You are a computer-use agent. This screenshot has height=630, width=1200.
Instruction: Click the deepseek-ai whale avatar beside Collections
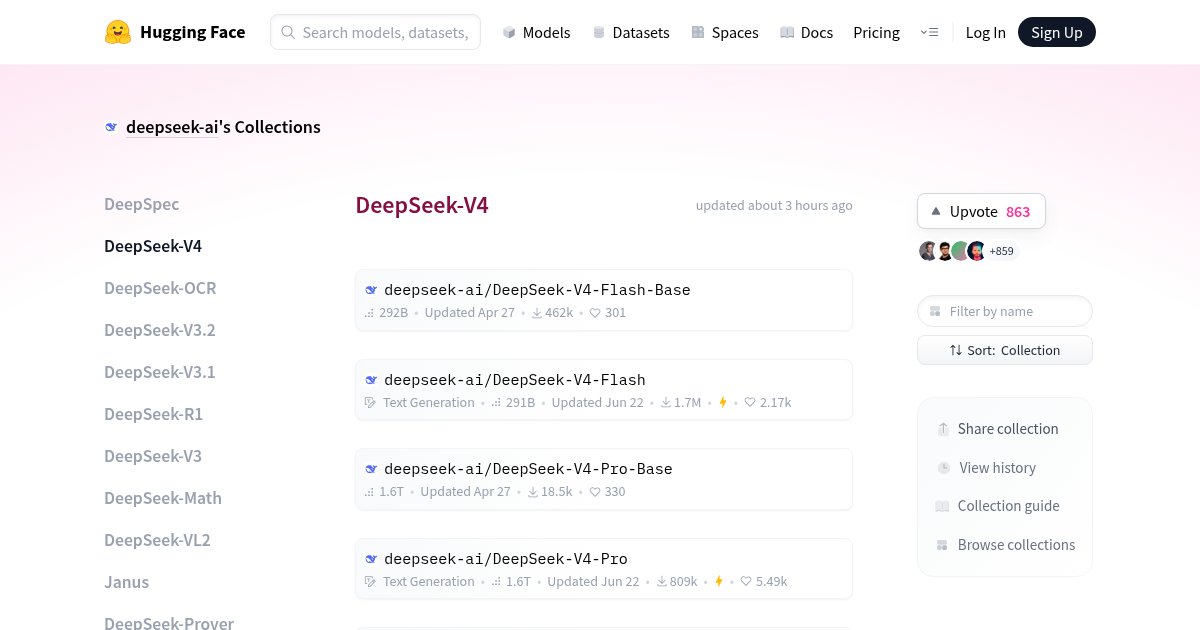click(111, 127)
